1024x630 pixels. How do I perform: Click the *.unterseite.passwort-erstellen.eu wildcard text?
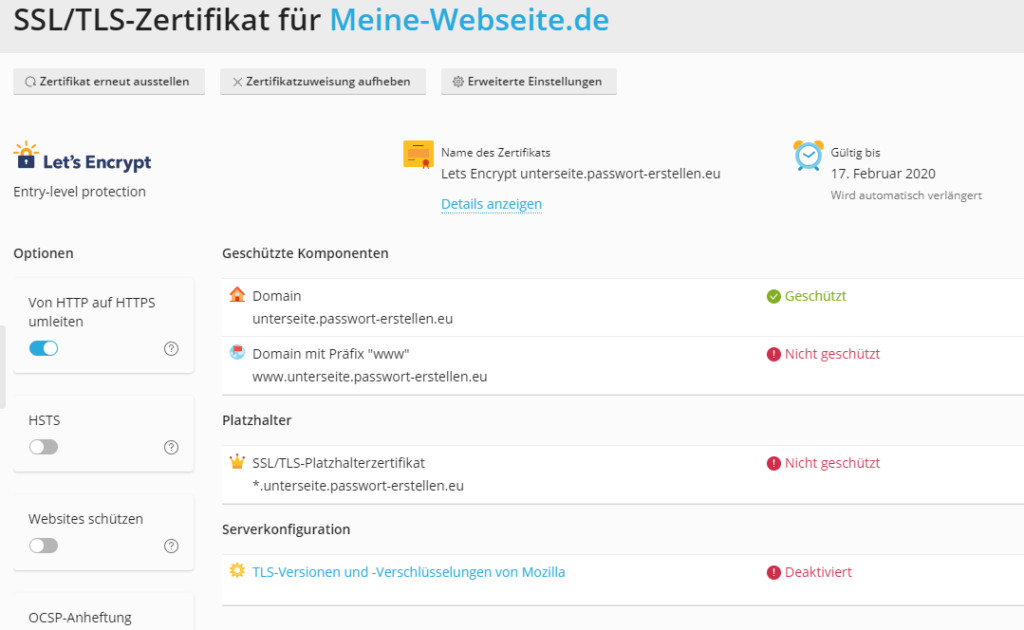tap(358, 486)
